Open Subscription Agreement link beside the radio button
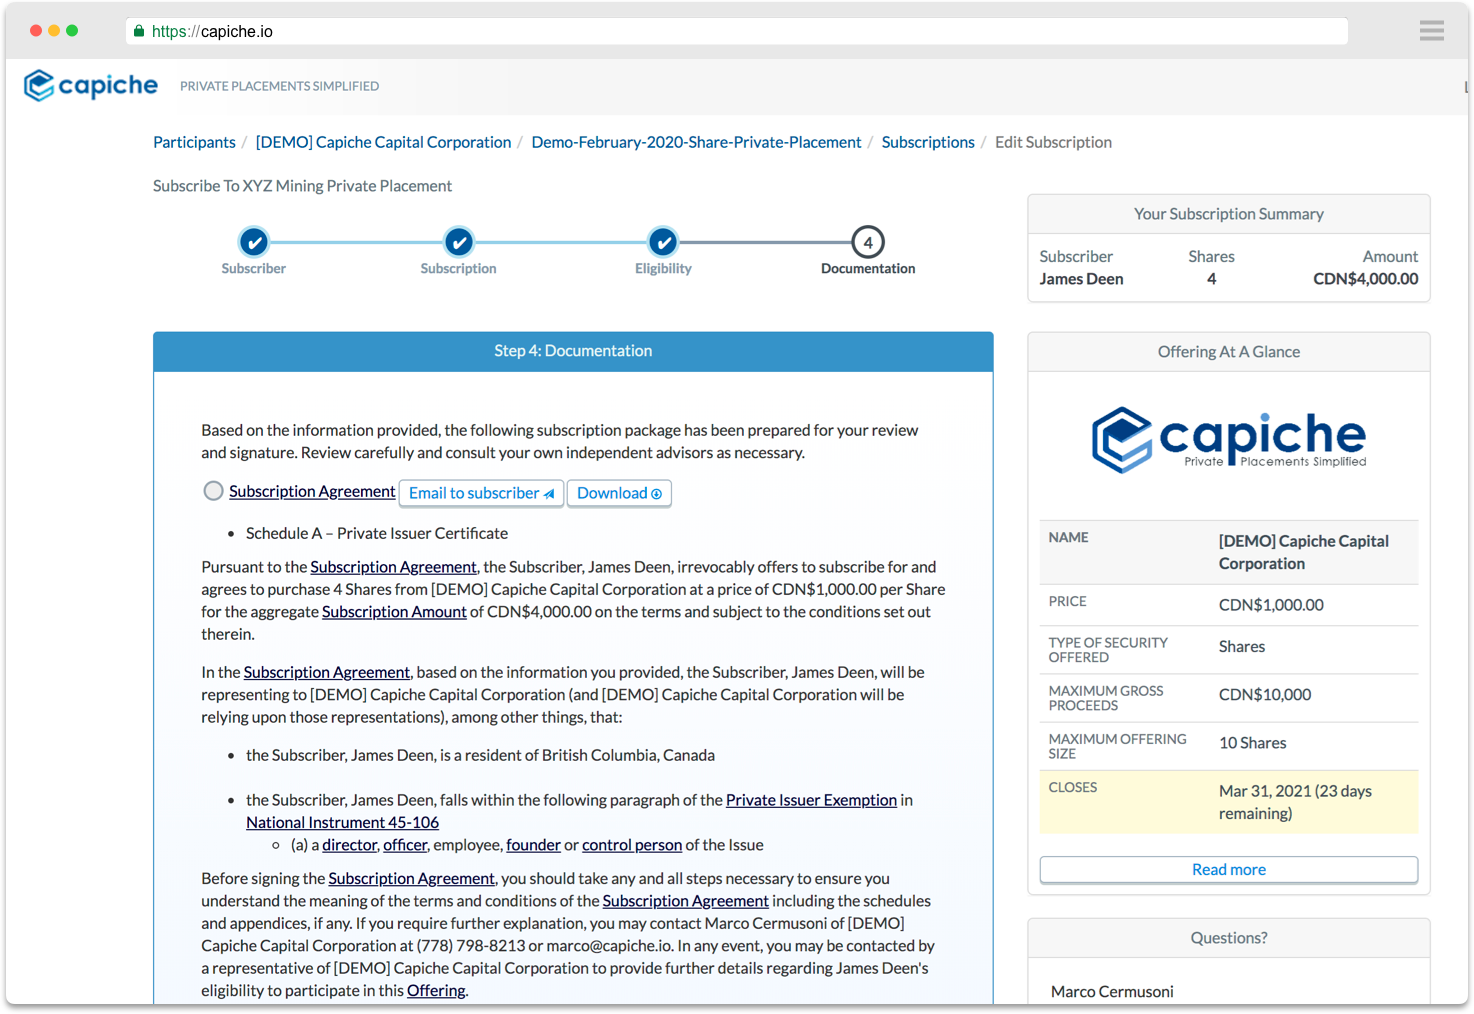Image resolution: width=1474 pixels, height=1014 pixels. coord(312,491)
